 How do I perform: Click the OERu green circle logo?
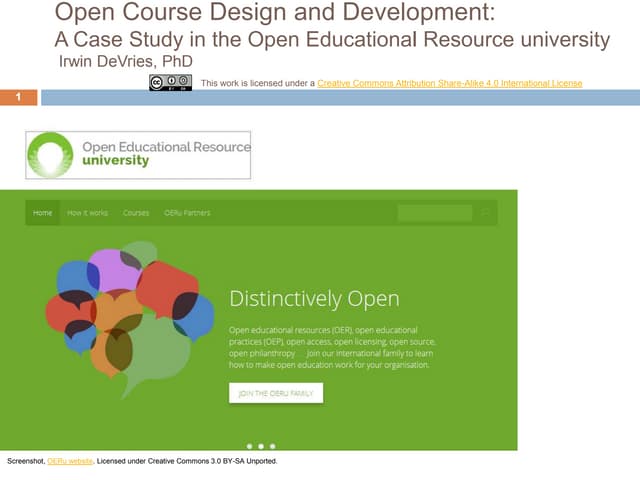pyautogui.click(x=50, y=154)
